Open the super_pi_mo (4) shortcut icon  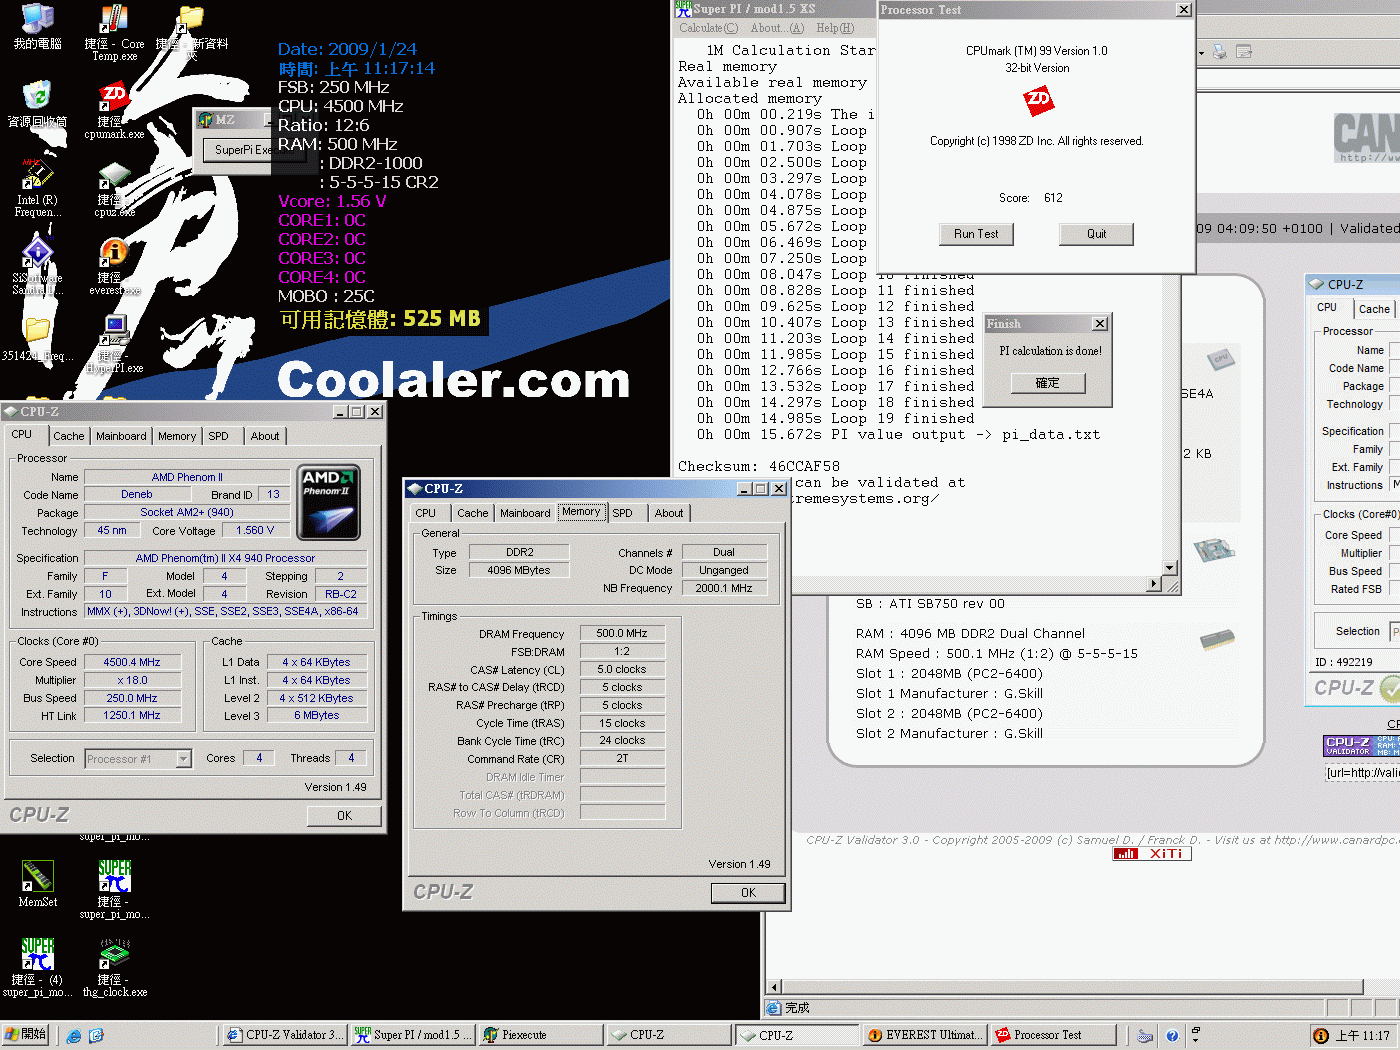37,955
